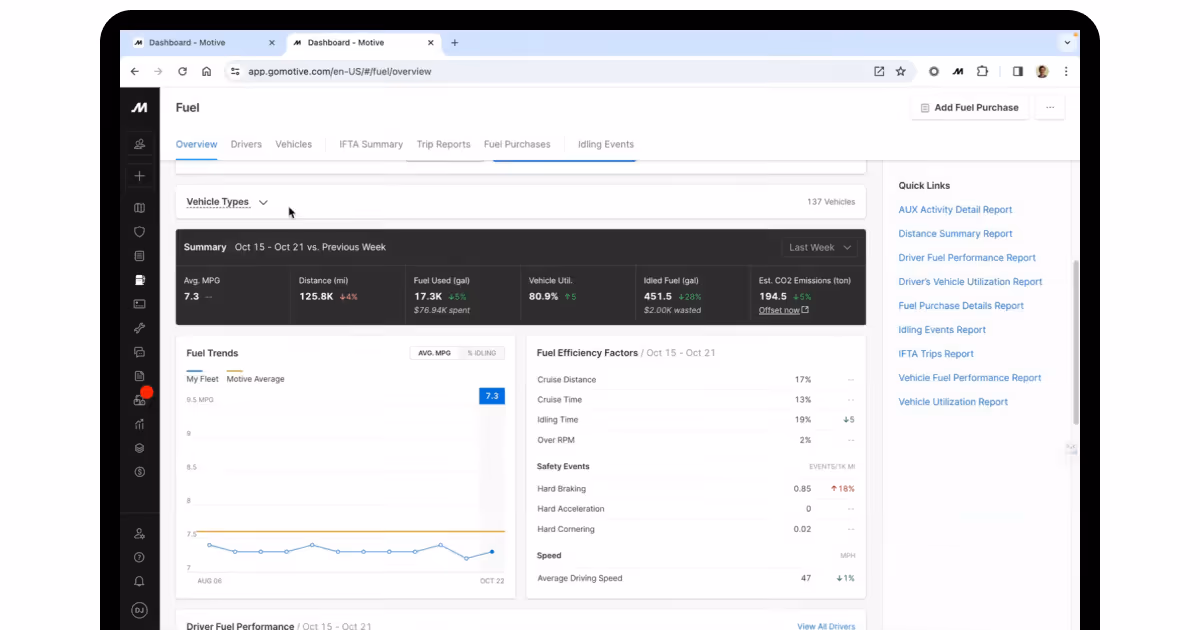Open the Idling Events tab
This screenshot has height=630, width=1200.
pyautogui.click(x=606, y=144)
